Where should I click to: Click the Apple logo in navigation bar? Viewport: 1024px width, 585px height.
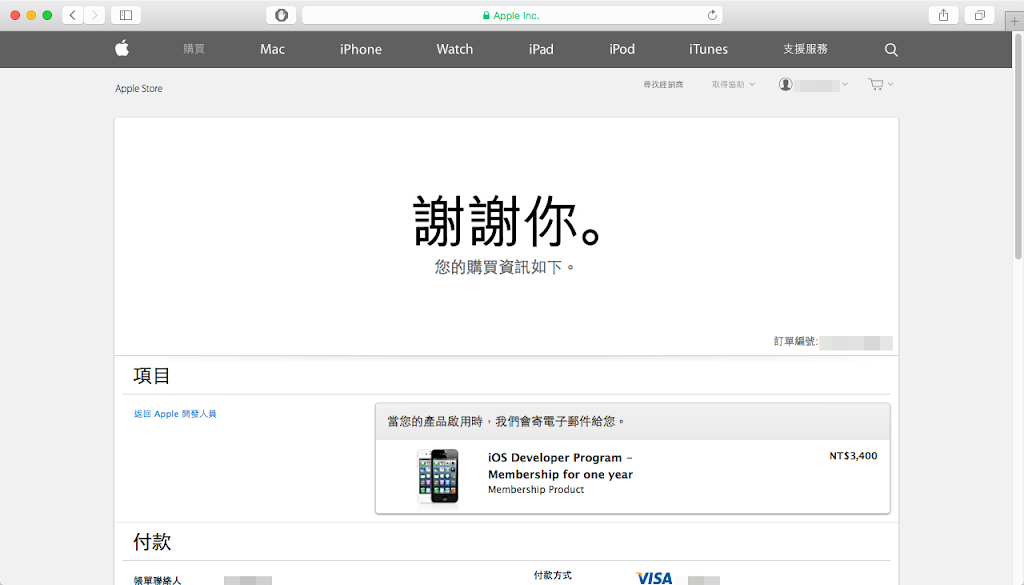pyautogui.click(x=122, y=49)
